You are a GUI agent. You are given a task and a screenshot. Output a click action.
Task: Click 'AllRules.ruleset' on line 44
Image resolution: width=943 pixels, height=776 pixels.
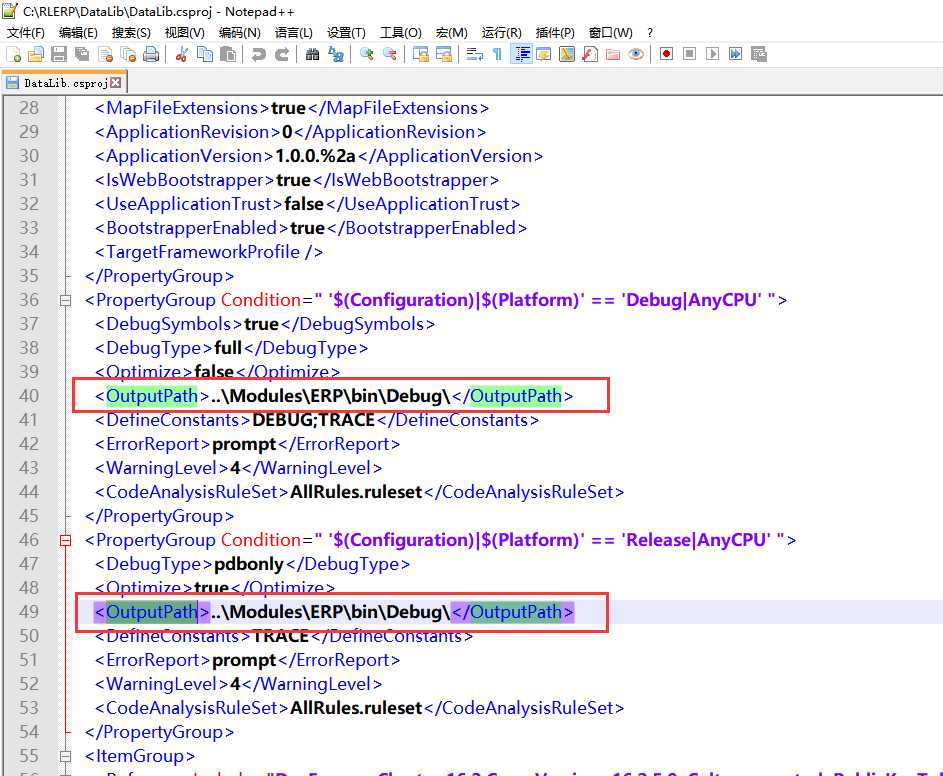point(356,492)
